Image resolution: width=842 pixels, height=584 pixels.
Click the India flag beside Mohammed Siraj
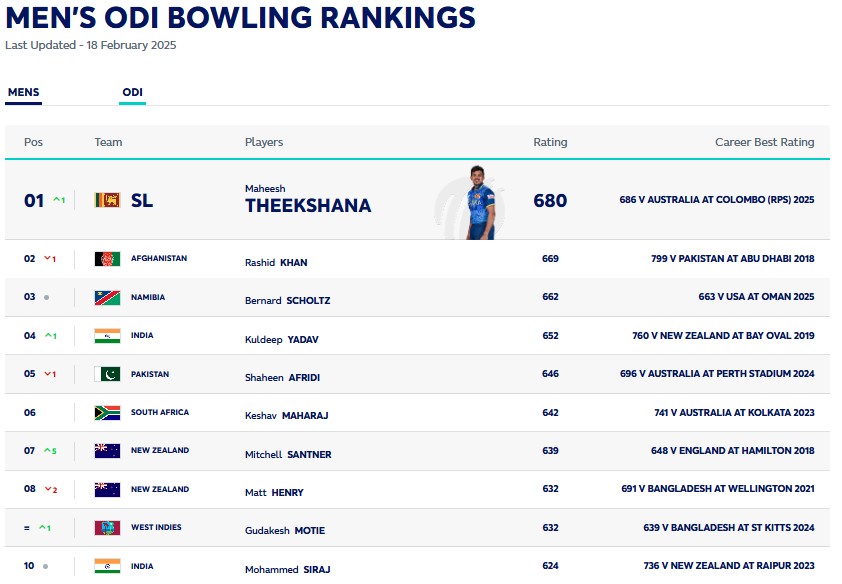(x=107, y=566)
